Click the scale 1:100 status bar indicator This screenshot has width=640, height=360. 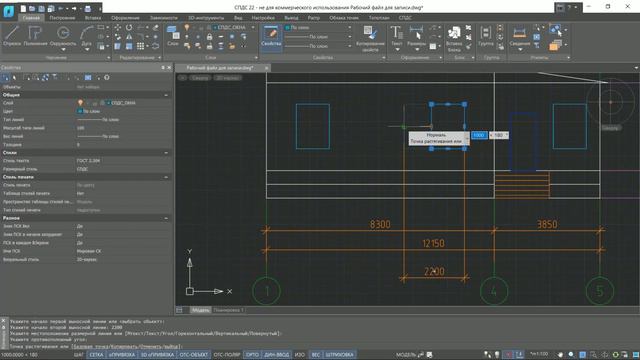click(x=539, y=354)
